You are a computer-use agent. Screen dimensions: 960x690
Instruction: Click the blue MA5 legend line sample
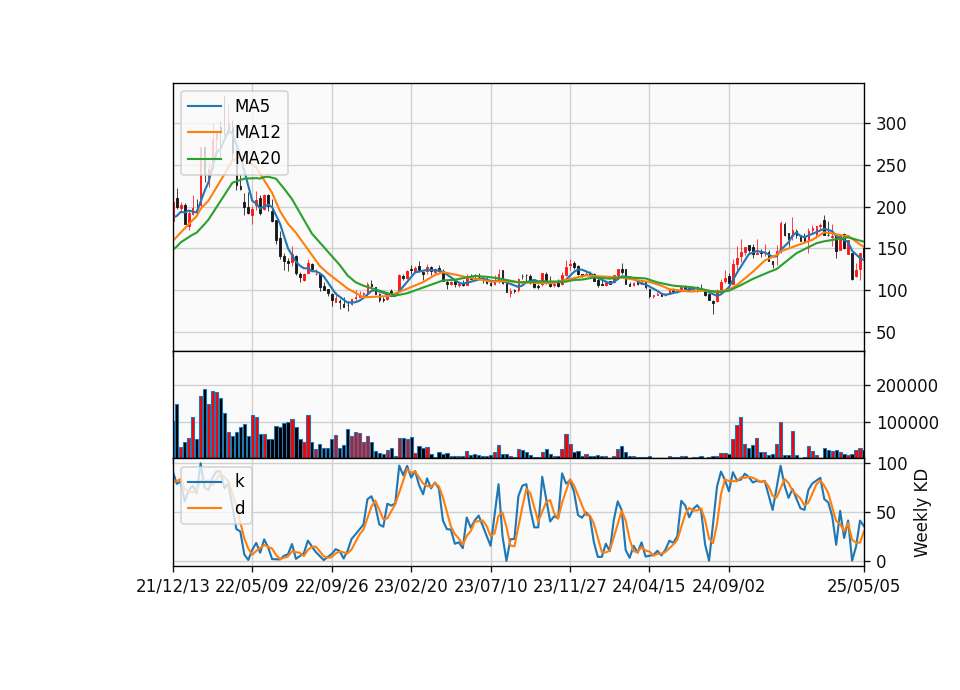(x=204, y=106)
